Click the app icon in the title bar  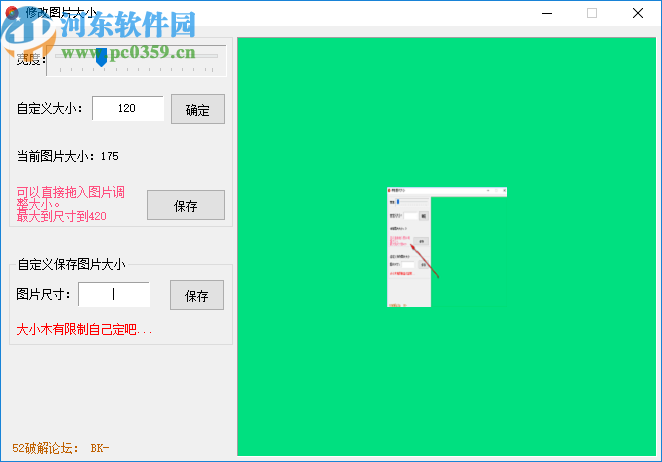[12, 13]
